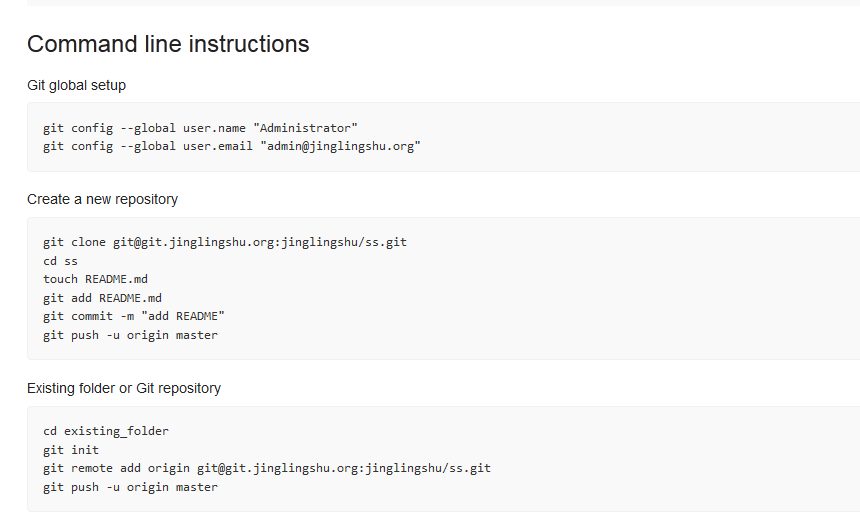
Task: Click the "Git global setup" subheading
Action: tap(76, 86)
